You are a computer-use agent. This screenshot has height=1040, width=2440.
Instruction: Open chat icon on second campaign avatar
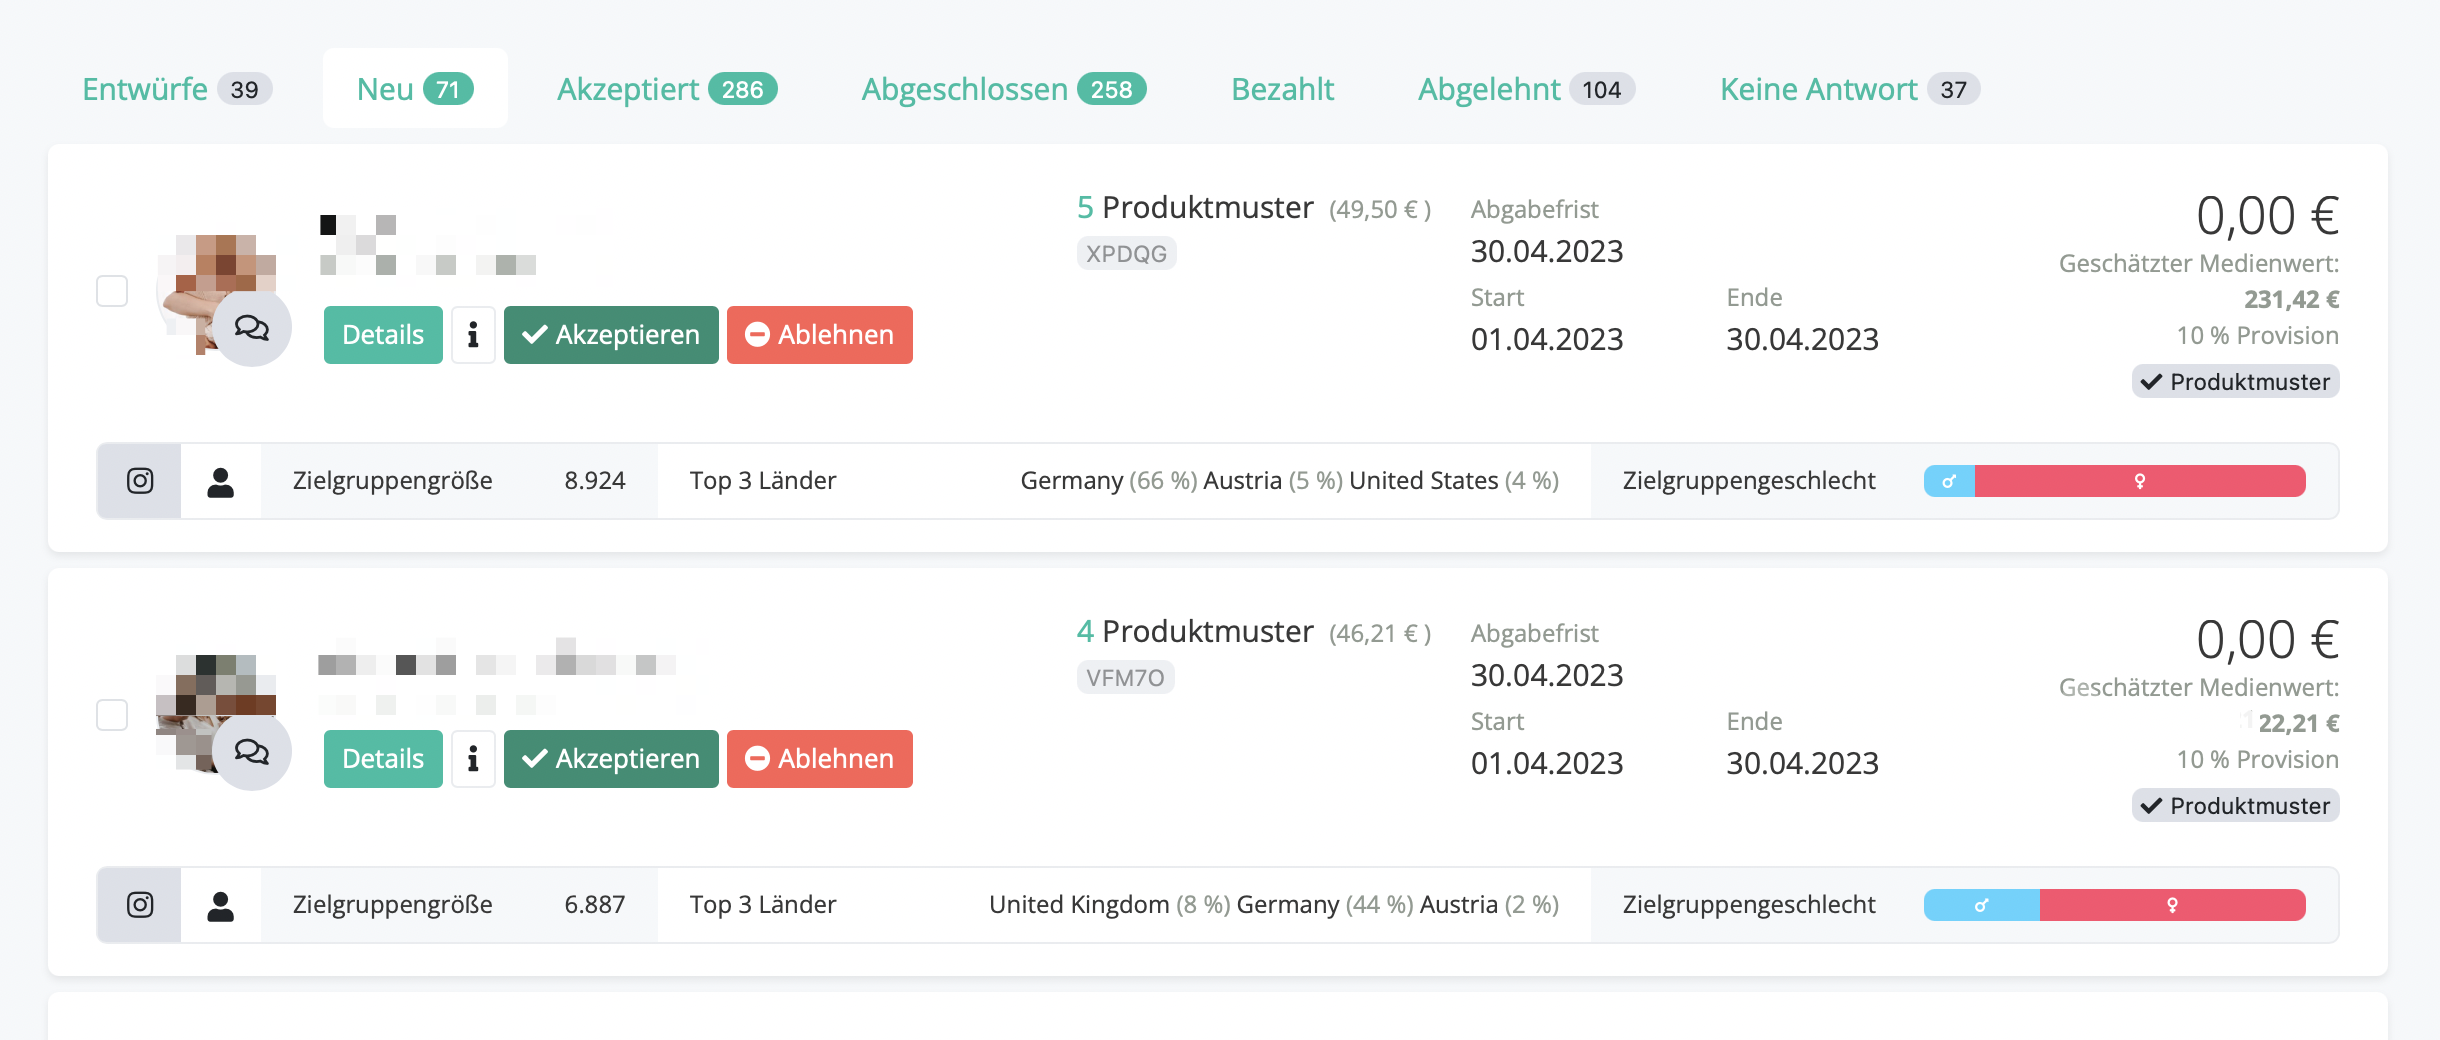[x=252, y=752]
